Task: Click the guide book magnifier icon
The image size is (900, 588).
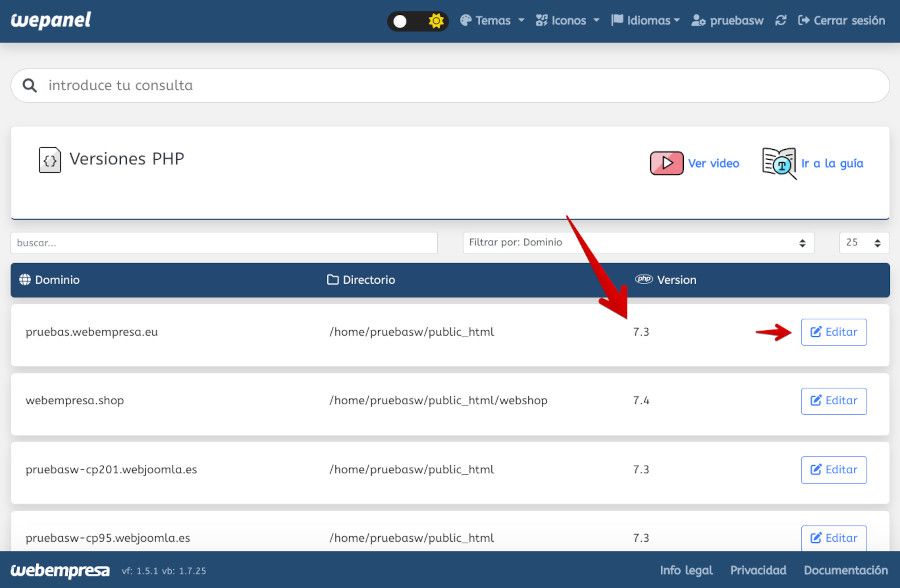Action: (779, 163)
